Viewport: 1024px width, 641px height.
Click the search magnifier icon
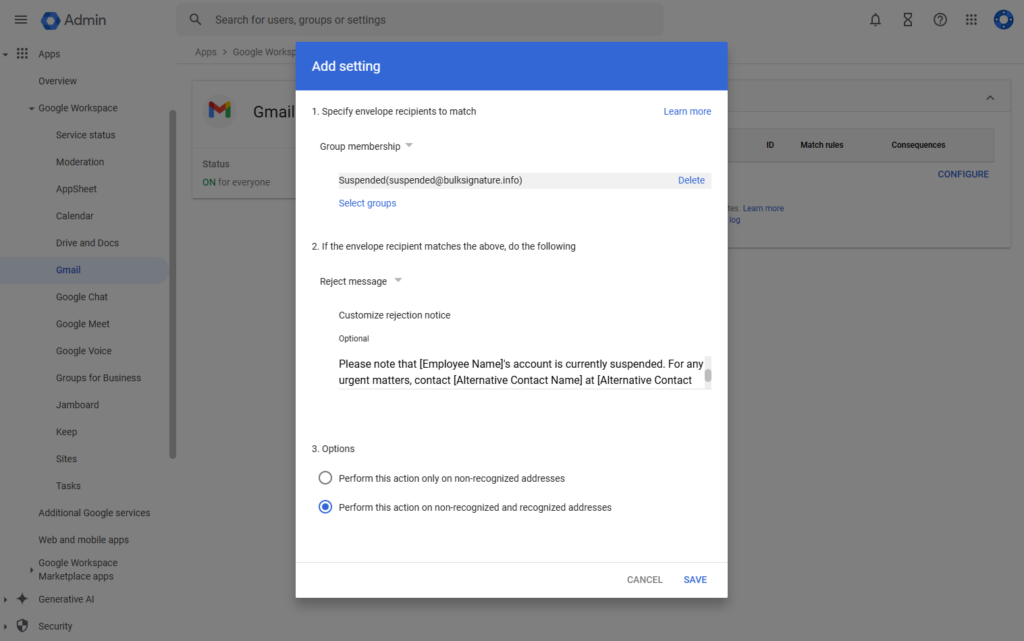pos(195,20)
